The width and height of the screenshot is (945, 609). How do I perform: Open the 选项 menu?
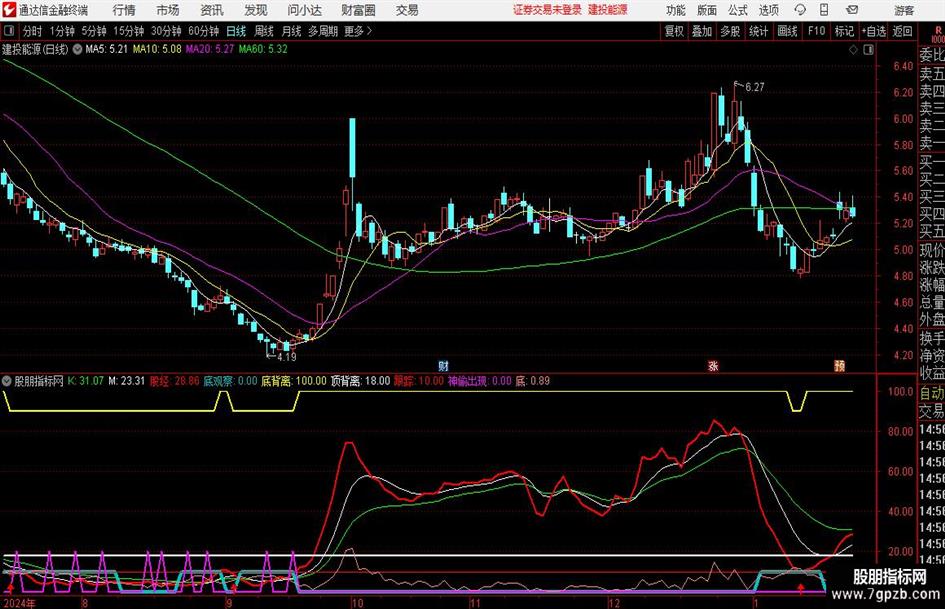click(768, 10)
